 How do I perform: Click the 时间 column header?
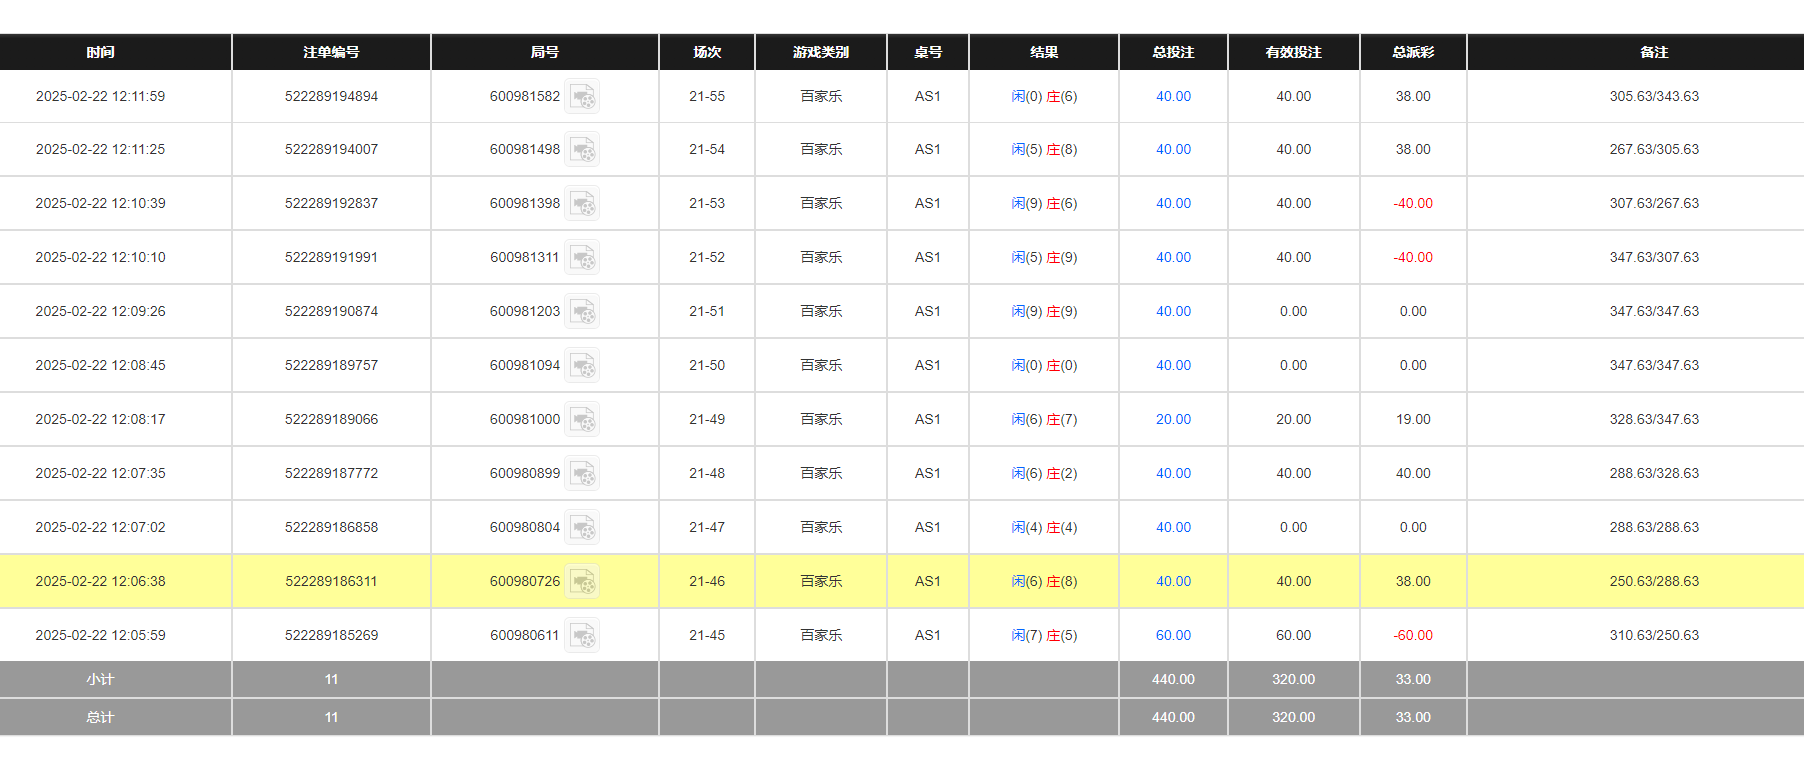click(100, 52)
